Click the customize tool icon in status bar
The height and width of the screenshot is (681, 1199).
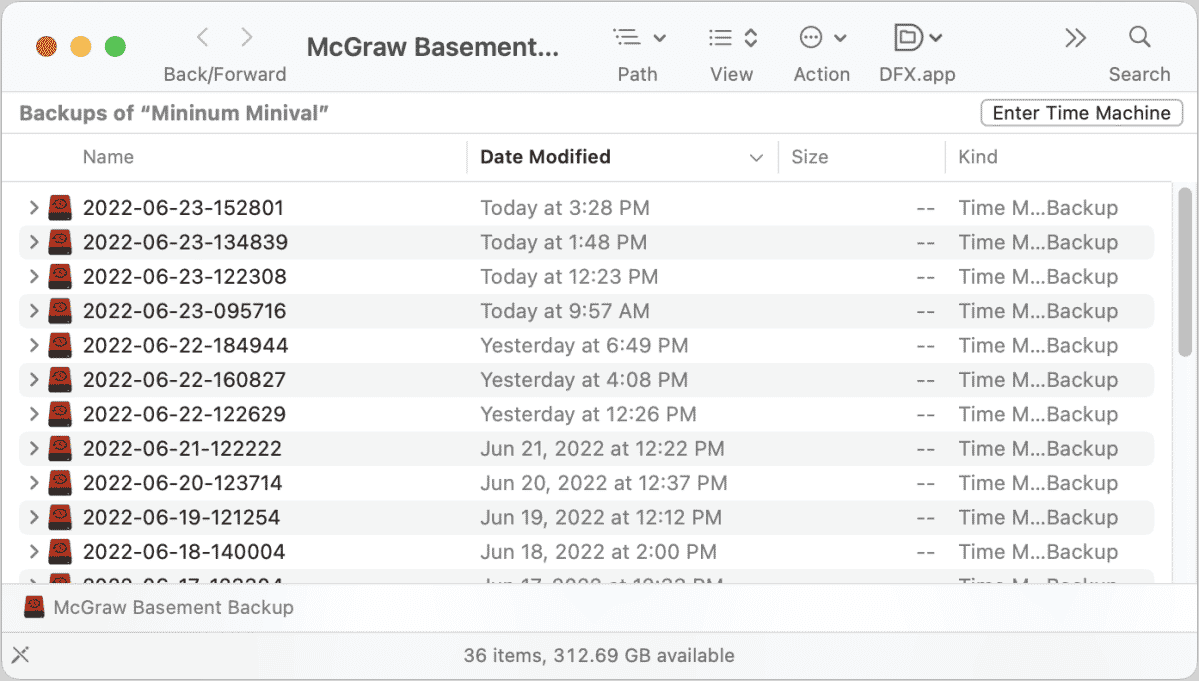(21, 655)
